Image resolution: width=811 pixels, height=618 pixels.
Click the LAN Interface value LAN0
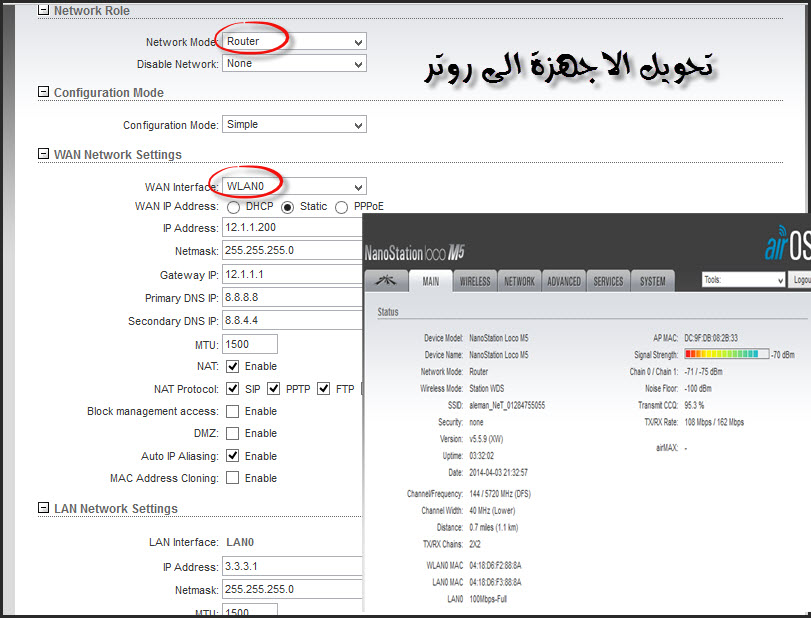[x=240, y=542]
